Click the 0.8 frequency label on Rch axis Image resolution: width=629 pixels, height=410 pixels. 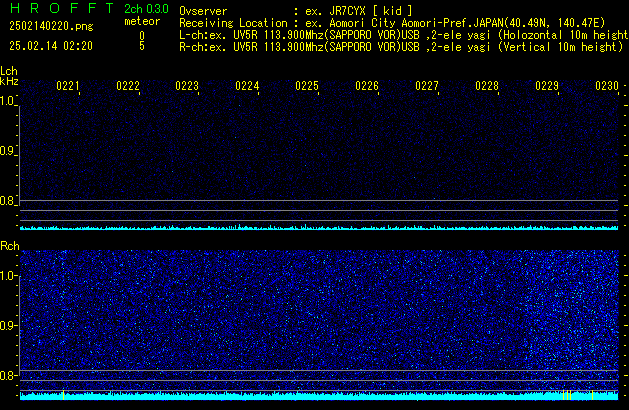[7, 375]
